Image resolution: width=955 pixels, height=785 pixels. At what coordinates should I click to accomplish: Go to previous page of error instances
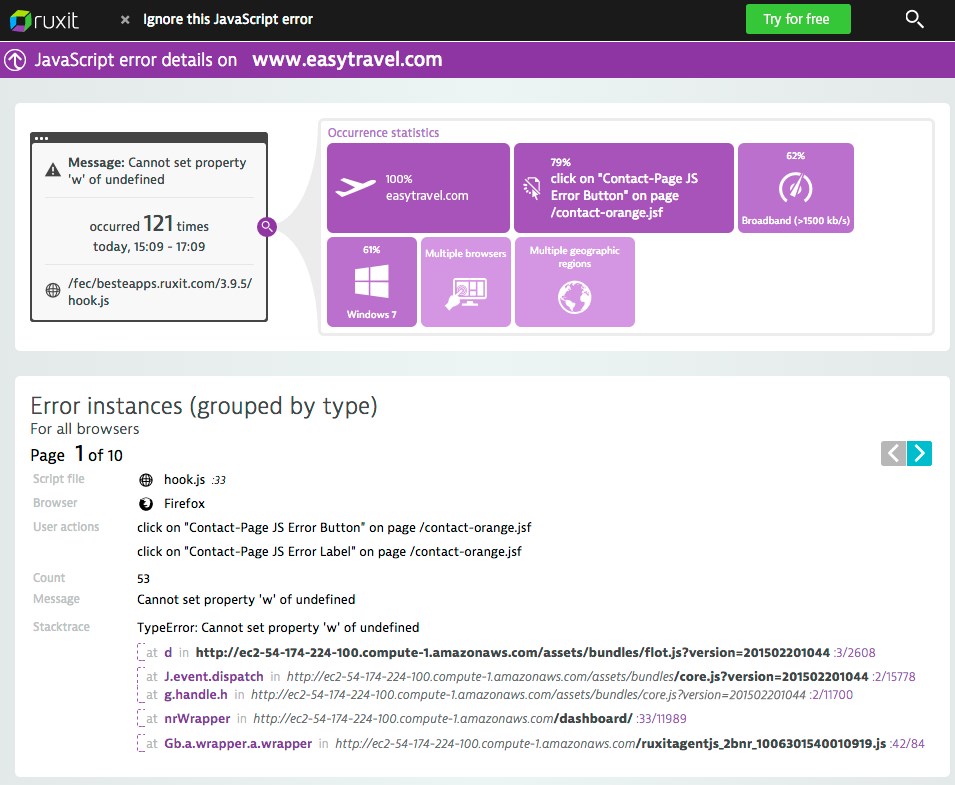pos(893,453)
